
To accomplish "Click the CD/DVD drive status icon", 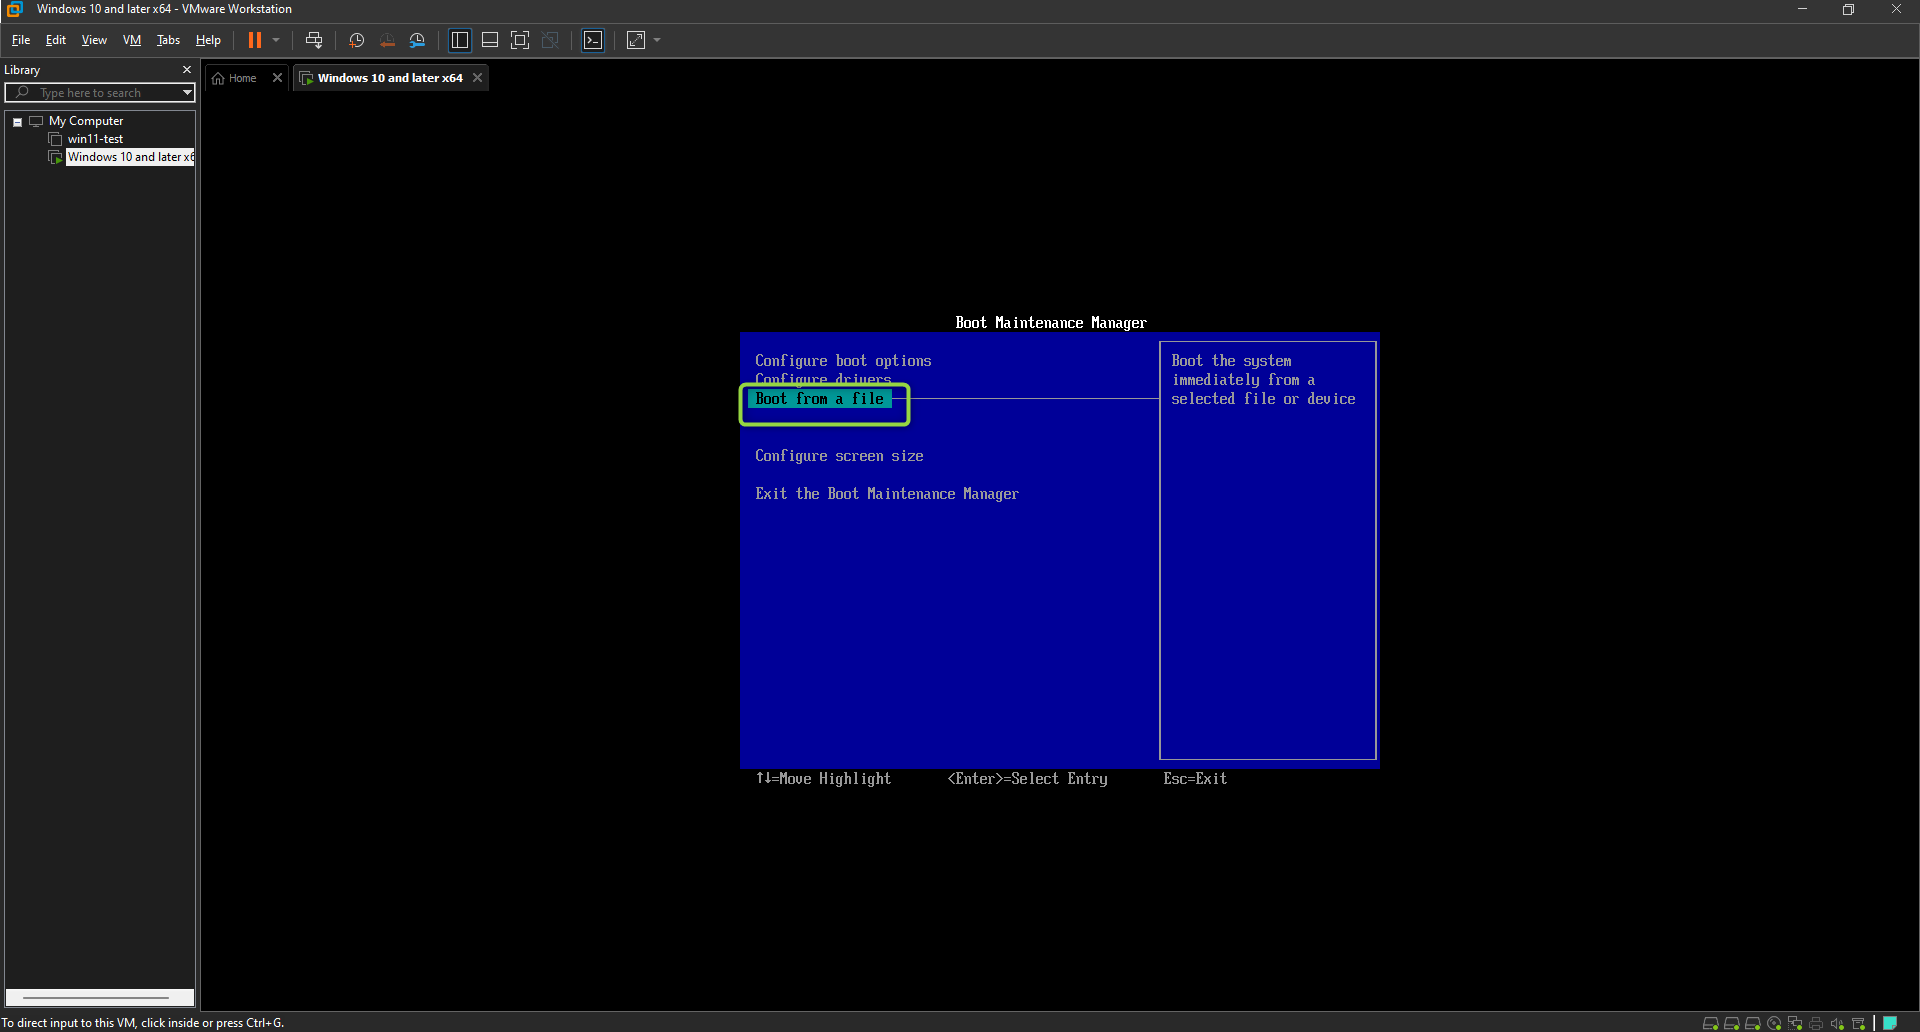I will pyautogui.click(x=1774, y=1023).
